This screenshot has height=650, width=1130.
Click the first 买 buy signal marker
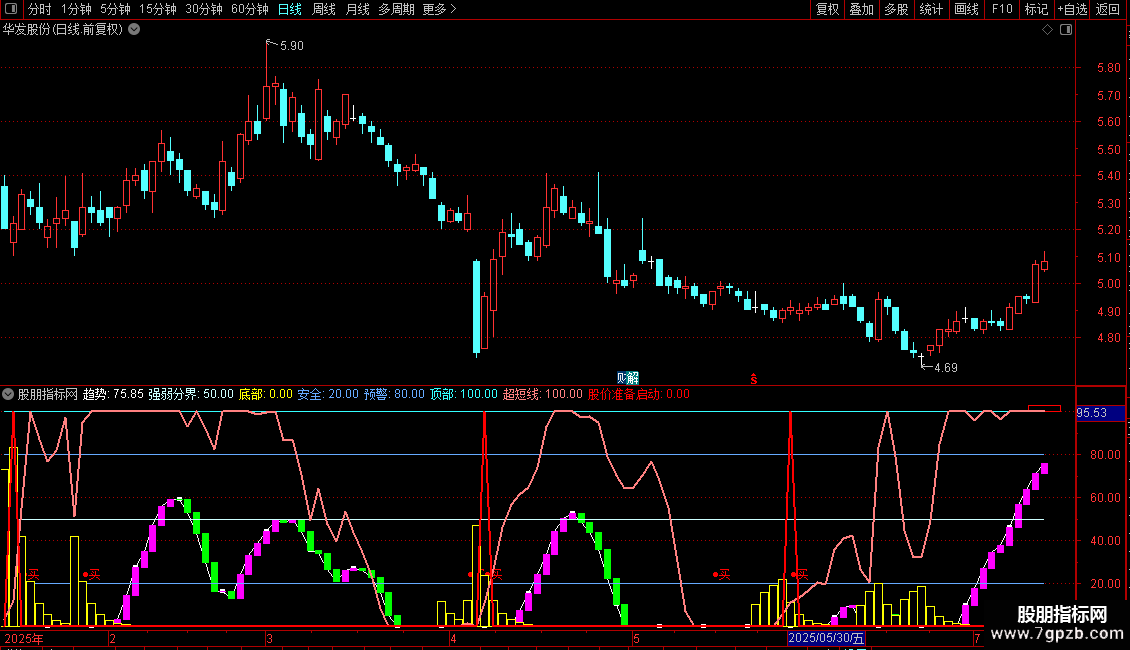point(33,574)
